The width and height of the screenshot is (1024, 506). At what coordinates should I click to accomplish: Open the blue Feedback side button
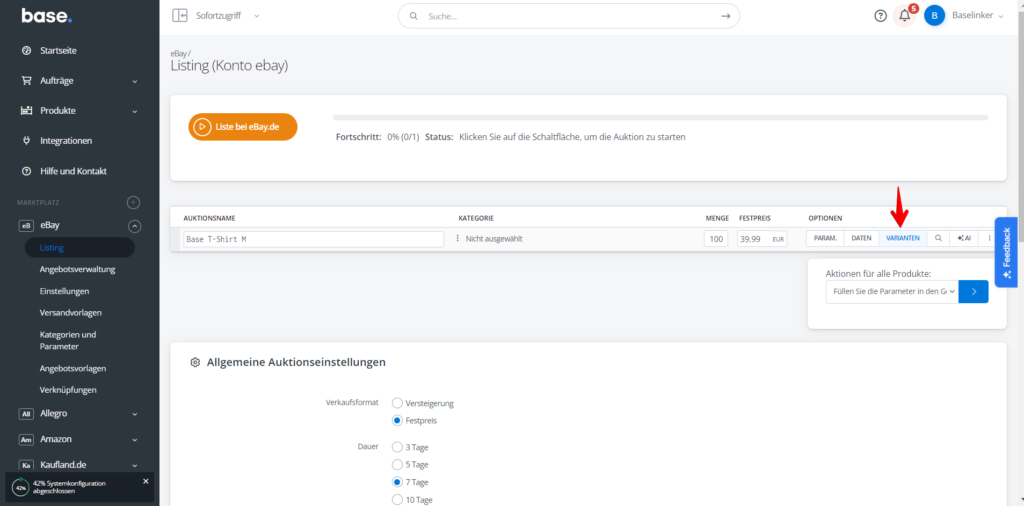click(x=1006, y=252)
